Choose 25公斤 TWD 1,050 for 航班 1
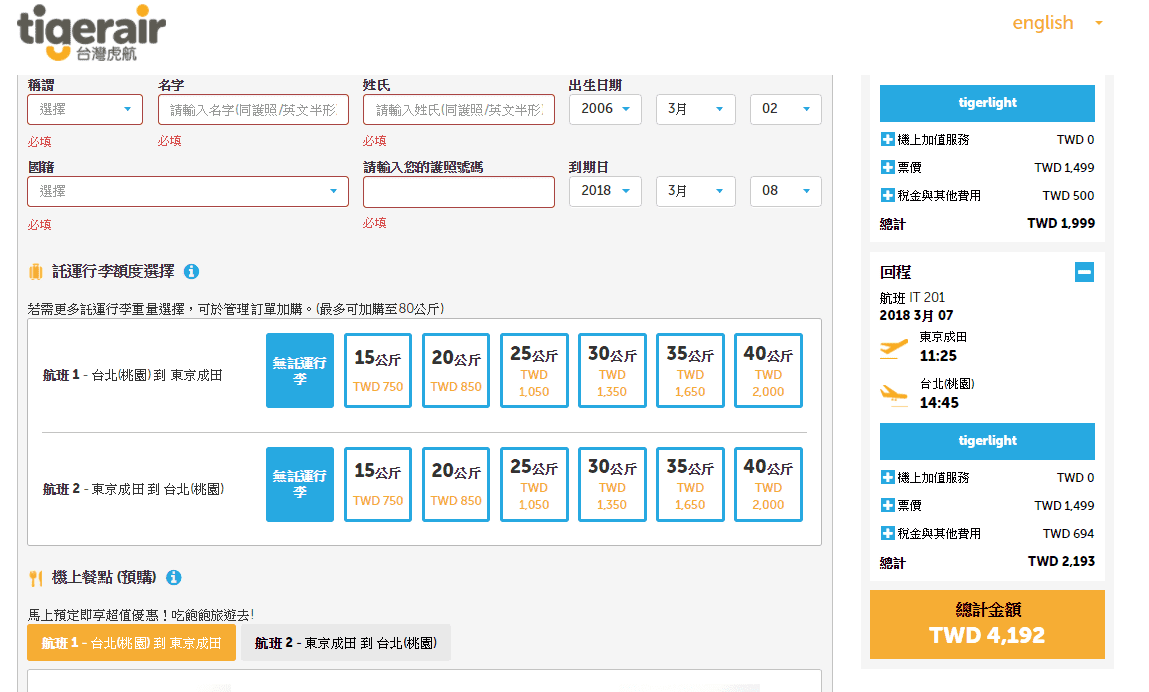 coord(534,370)
